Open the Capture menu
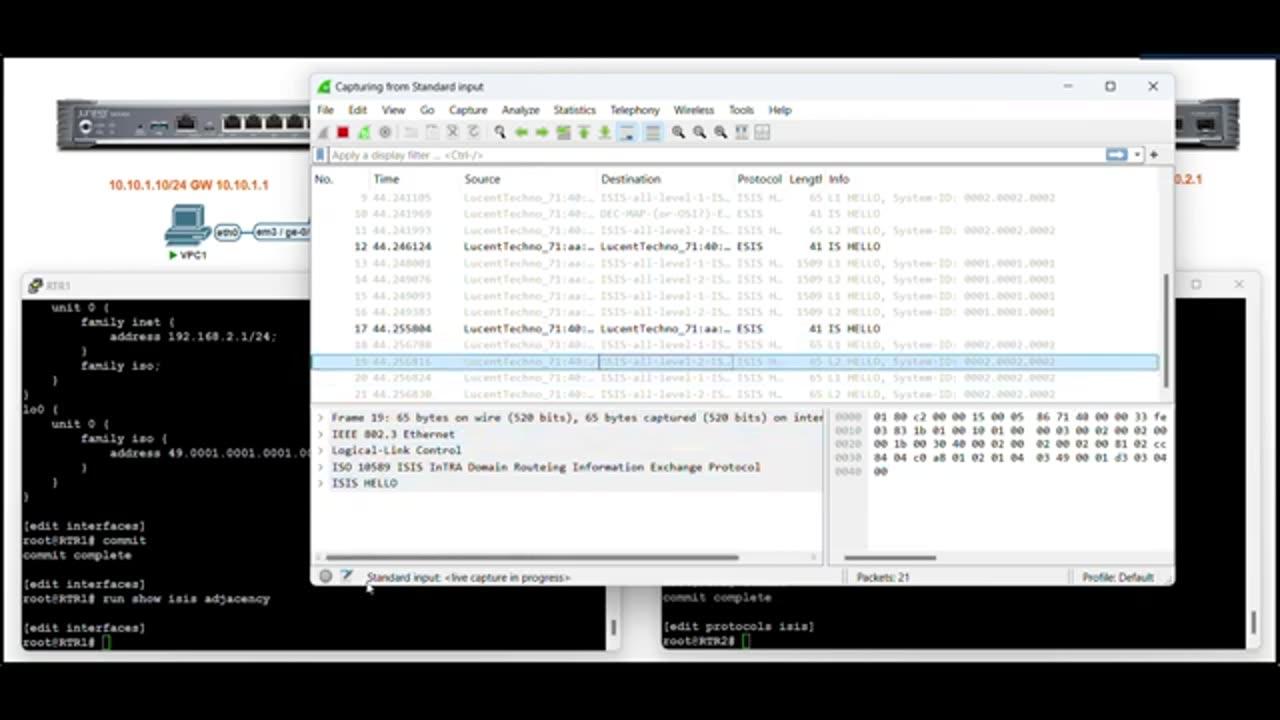This screenshot has height=720, width=1280. click(468, 110)
